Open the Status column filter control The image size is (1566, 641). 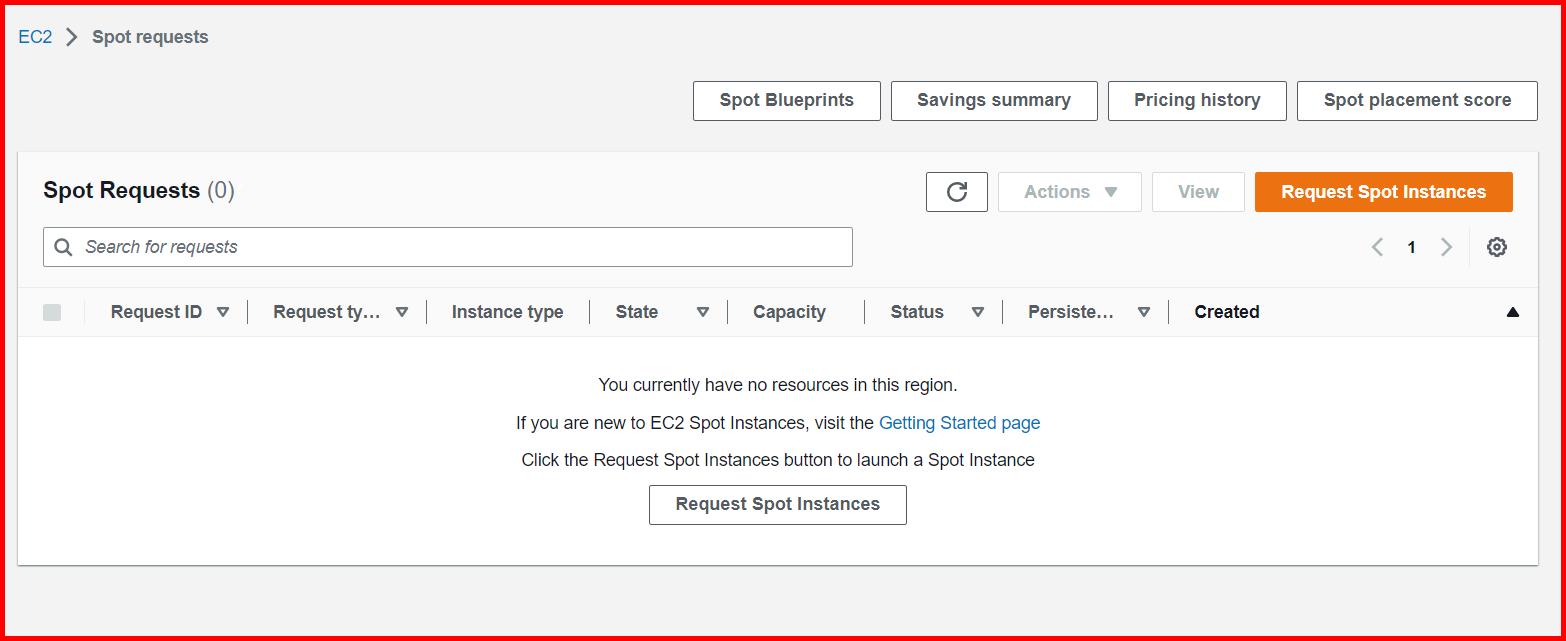point(978,311)
